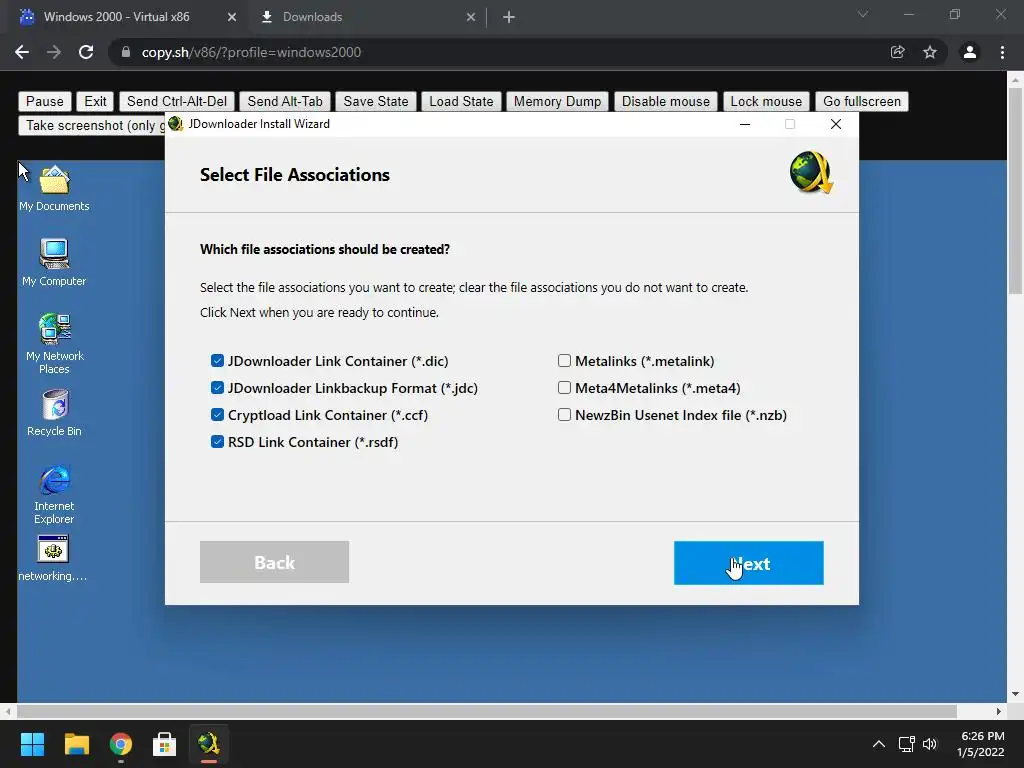1024x768 pixels.
Task: Open File Explorer from the taskbar
Action: (76, 744)
